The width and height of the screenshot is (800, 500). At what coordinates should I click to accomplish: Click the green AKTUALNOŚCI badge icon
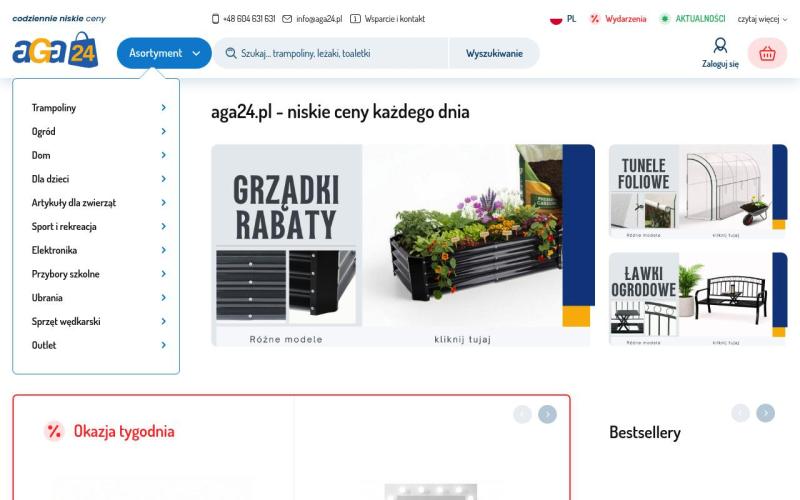click(x=664, y=19)
